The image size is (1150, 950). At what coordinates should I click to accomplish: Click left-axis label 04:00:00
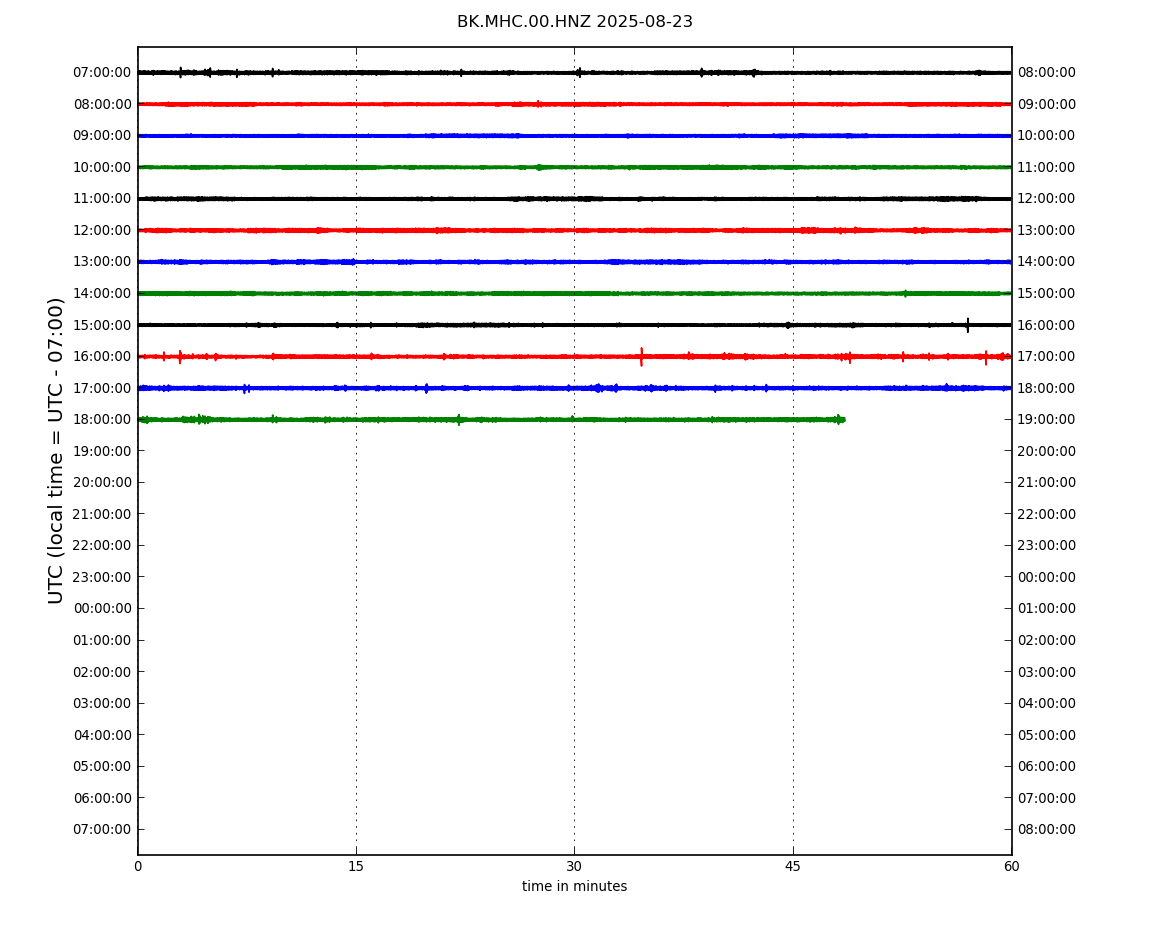[x=102, y=735]
